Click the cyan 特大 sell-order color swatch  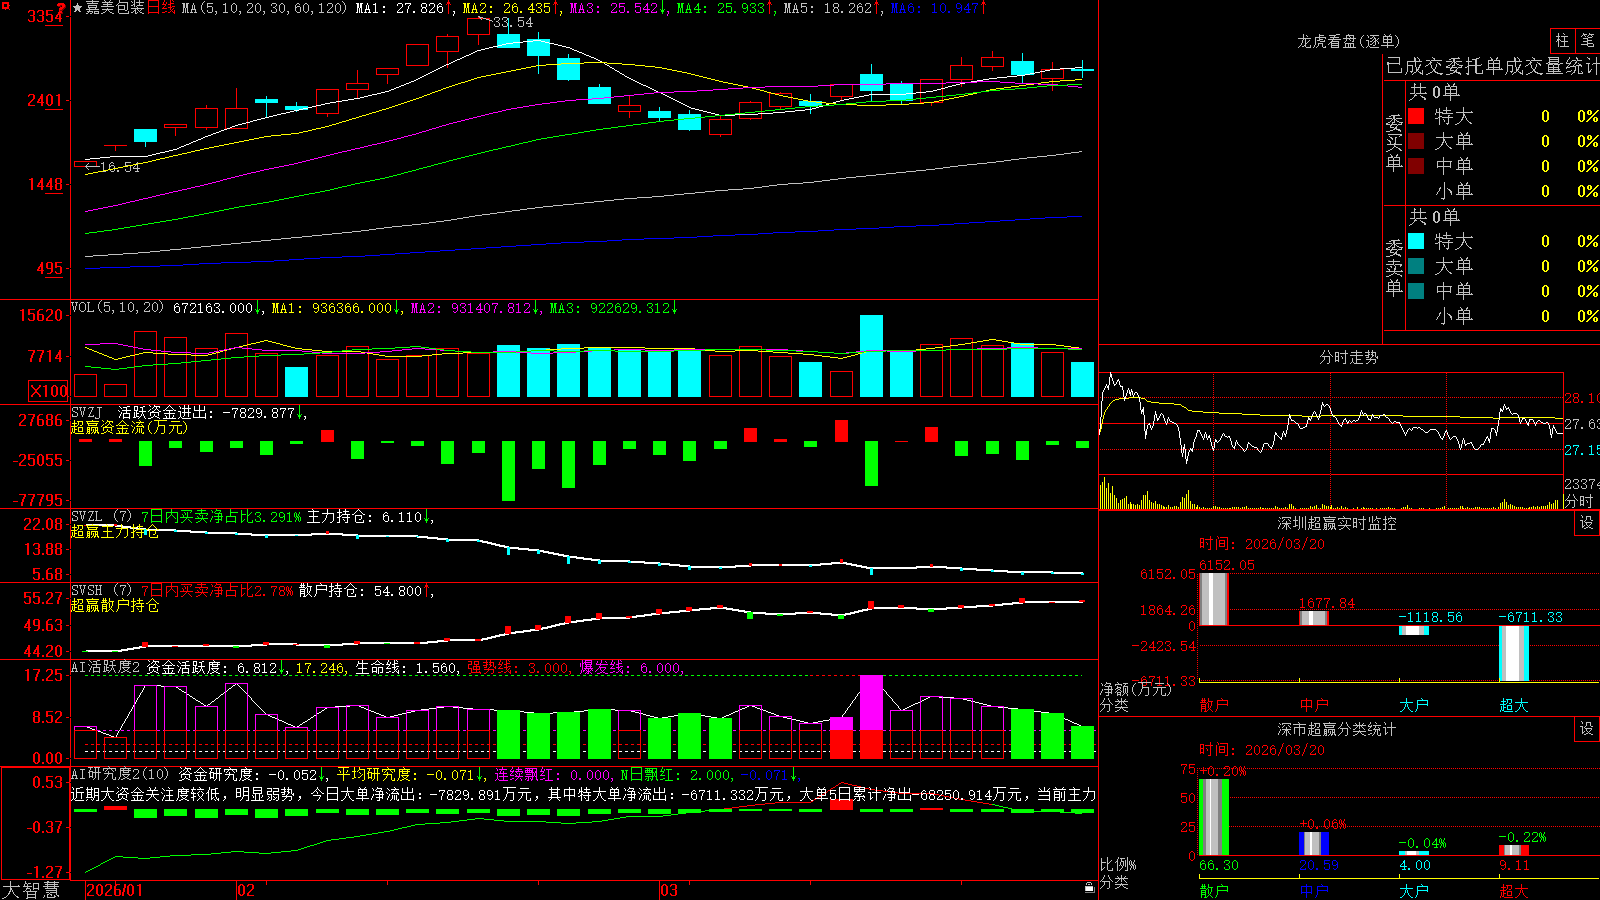(1416, 241)
